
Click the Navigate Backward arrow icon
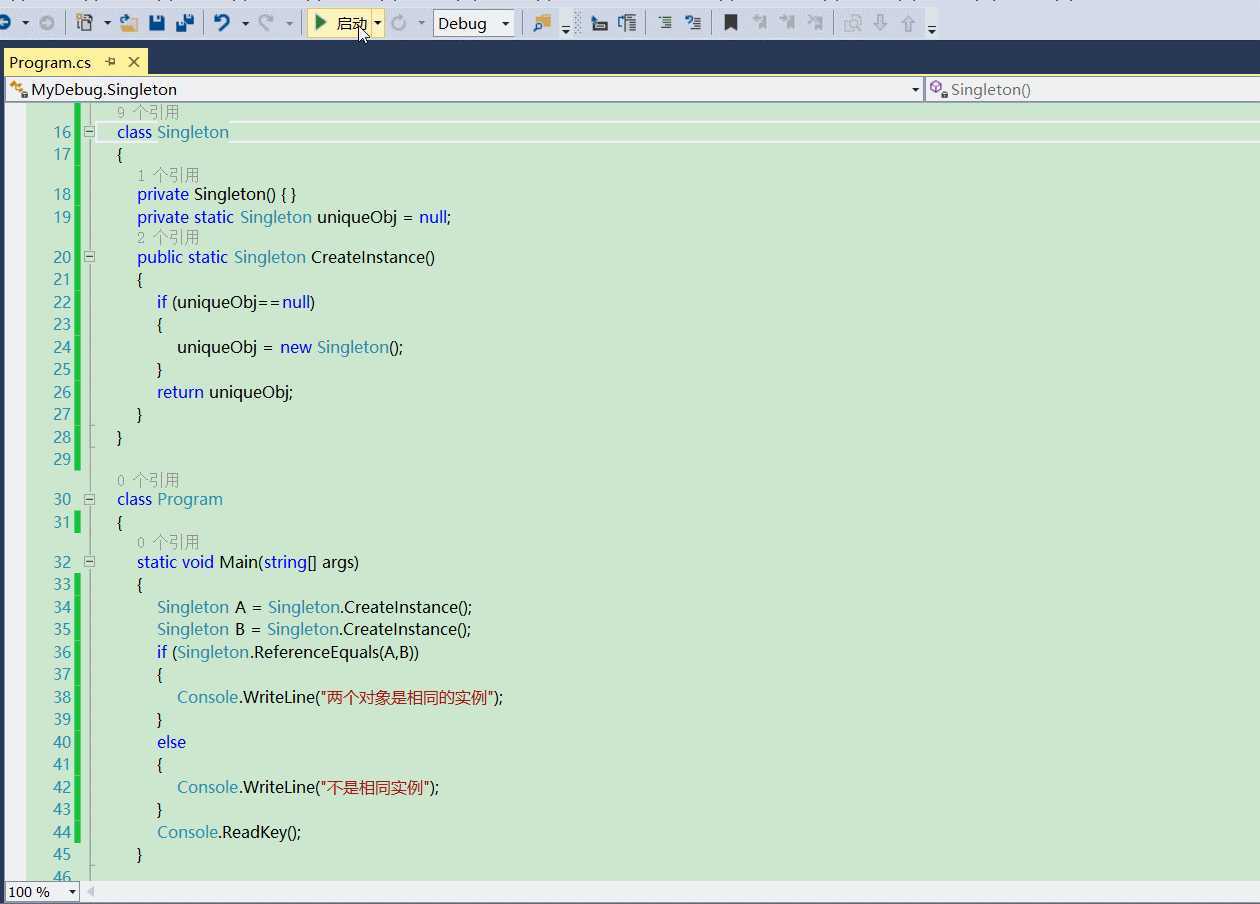4,23
